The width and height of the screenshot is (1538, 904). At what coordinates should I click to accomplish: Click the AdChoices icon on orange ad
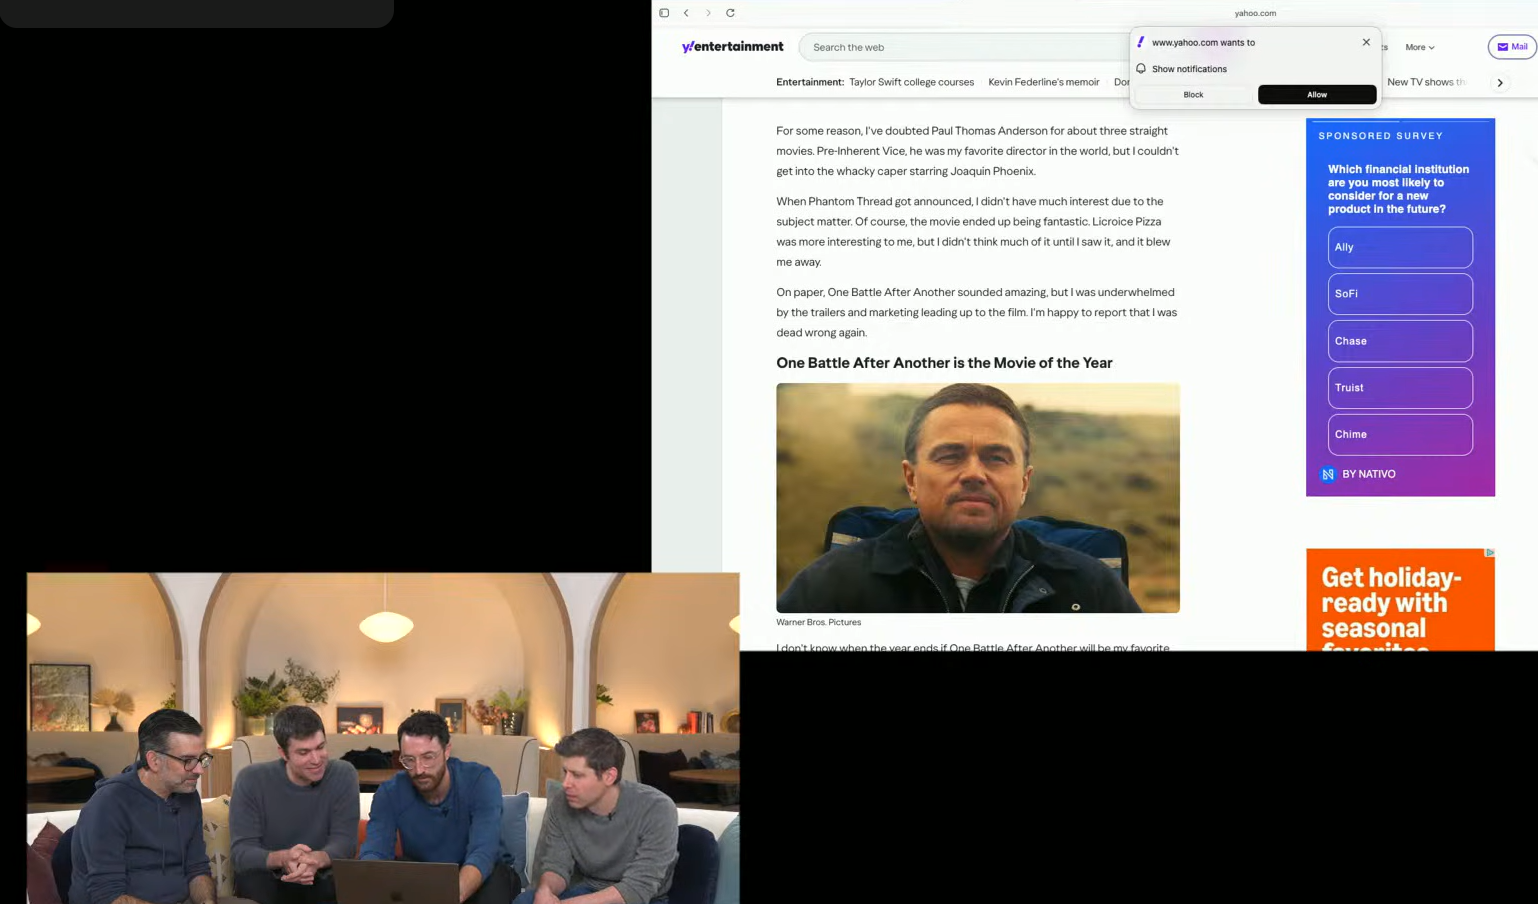coord(1489,553)
